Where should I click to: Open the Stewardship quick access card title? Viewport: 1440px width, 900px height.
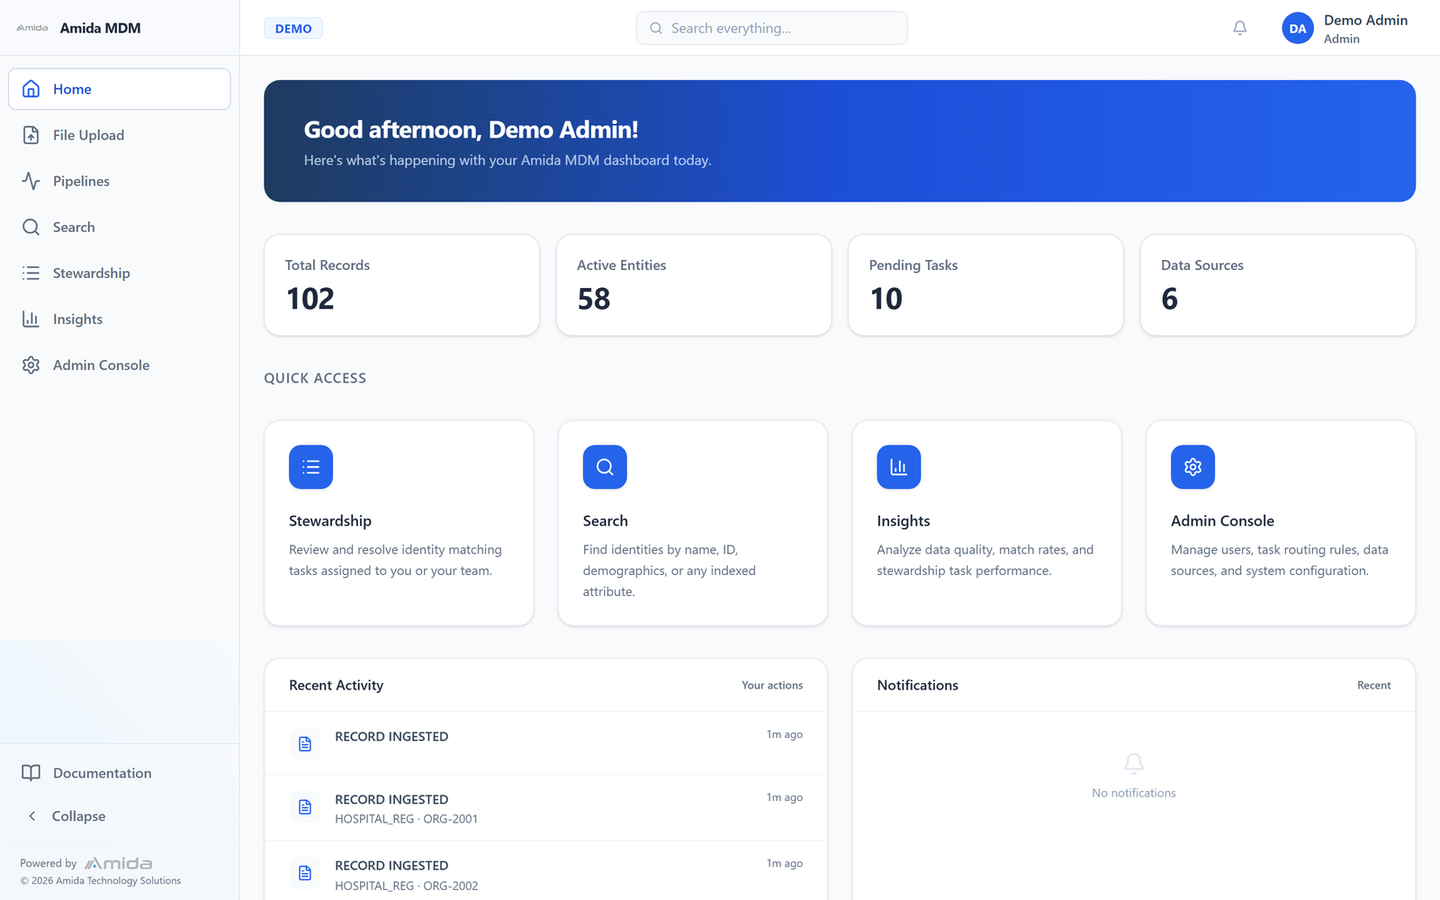point(330,521)
